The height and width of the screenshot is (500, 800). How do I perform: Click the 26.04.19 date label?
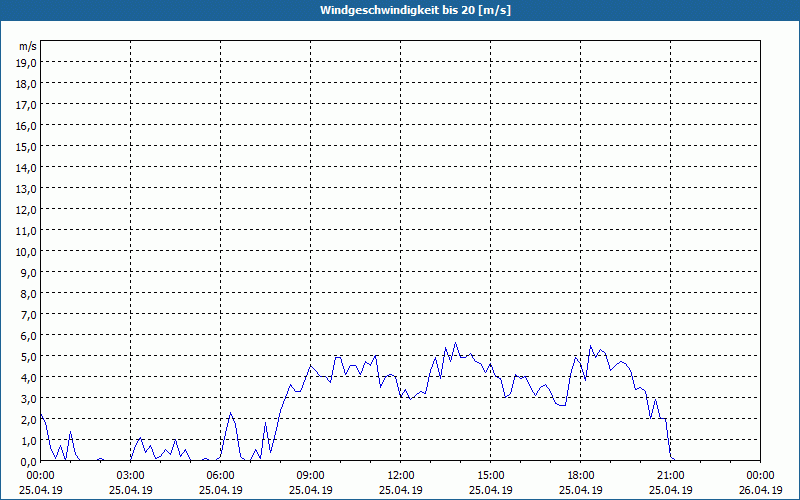[x=761, y=490]
